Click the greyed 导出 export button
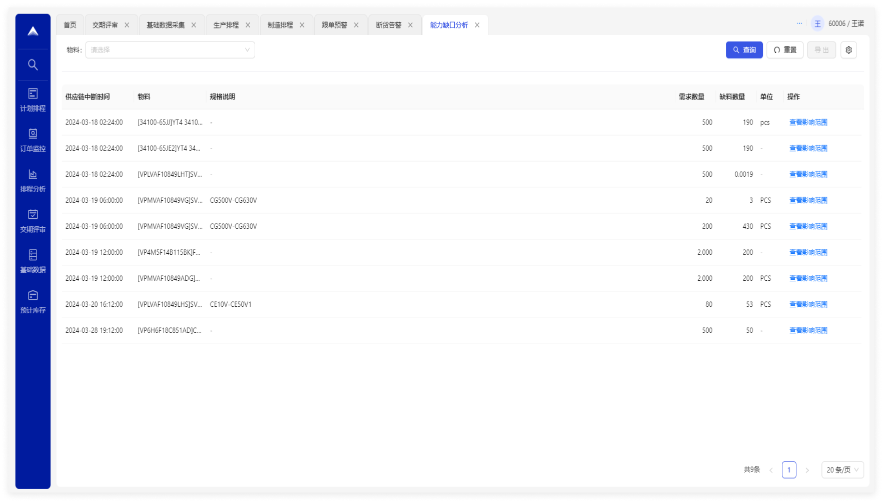Screen dimensions: 883x503 (821, 50)
